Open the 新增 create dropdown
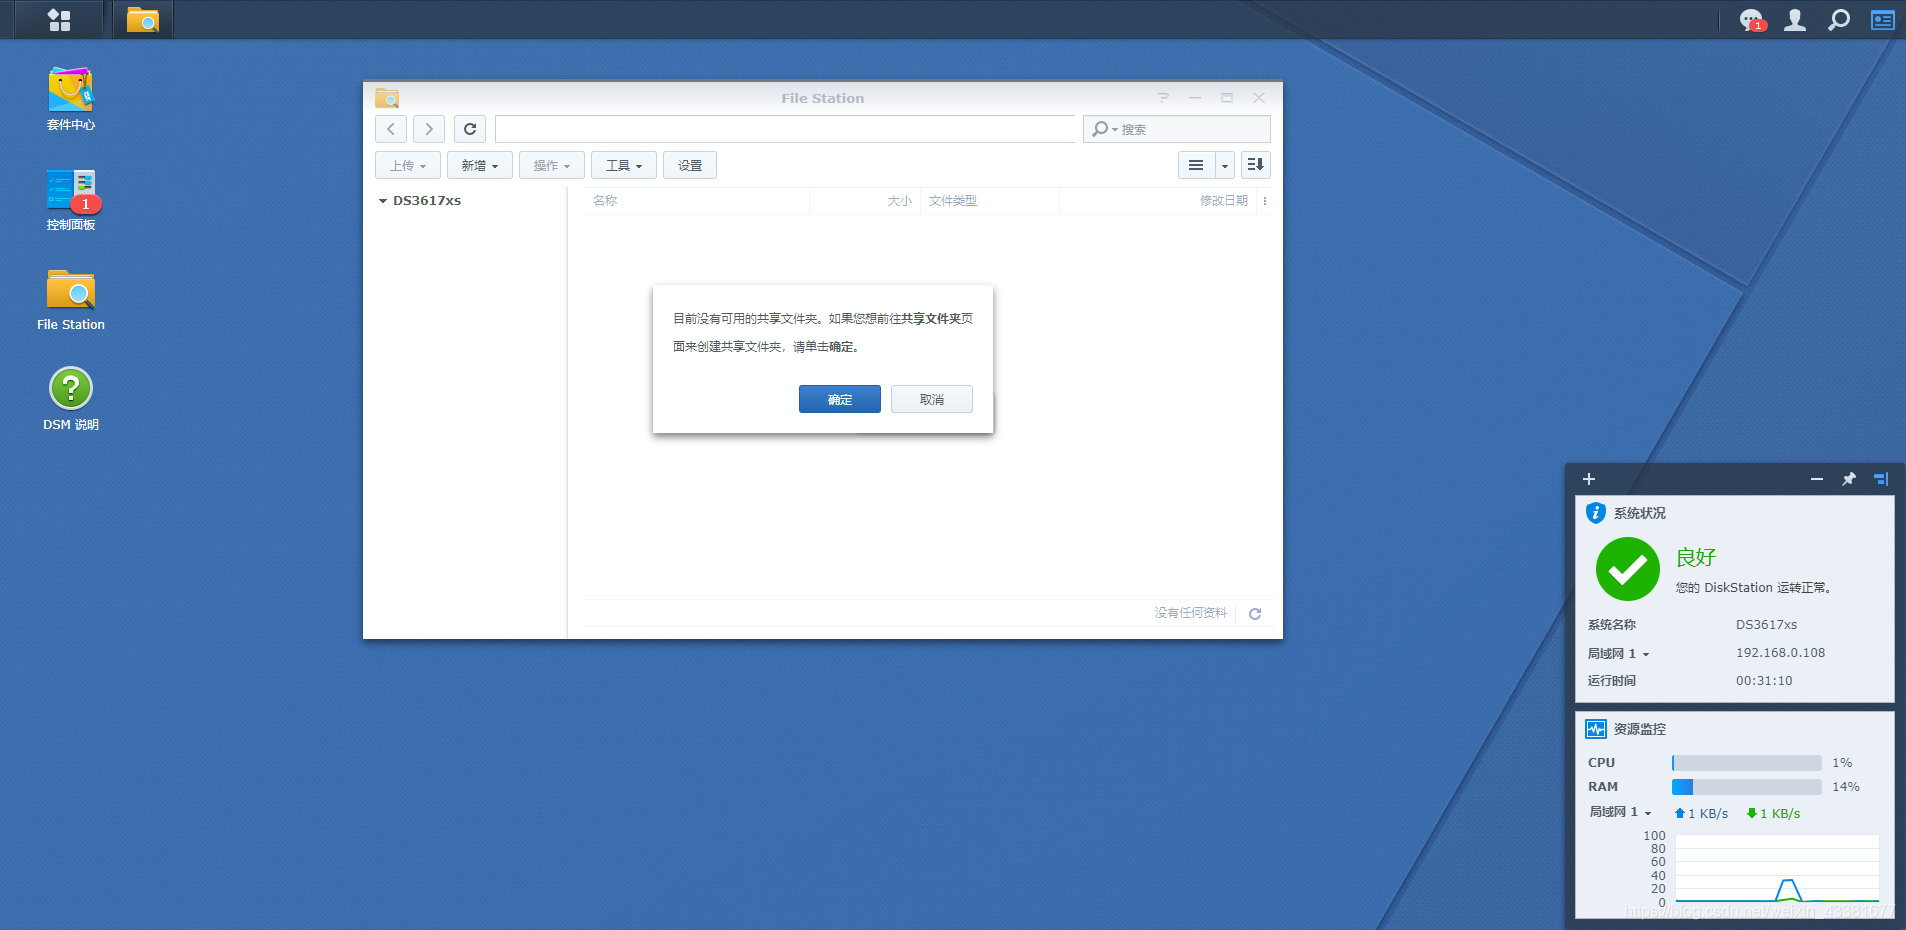 (x=480, y=165)
